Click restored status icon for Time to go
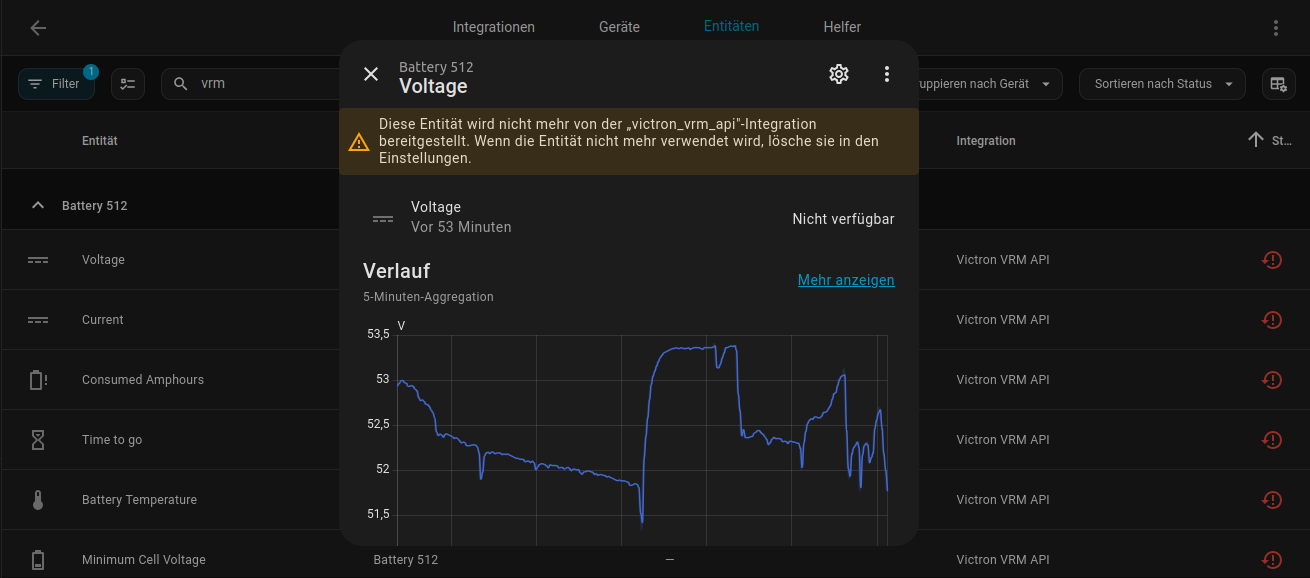 tap(1271, 440)
